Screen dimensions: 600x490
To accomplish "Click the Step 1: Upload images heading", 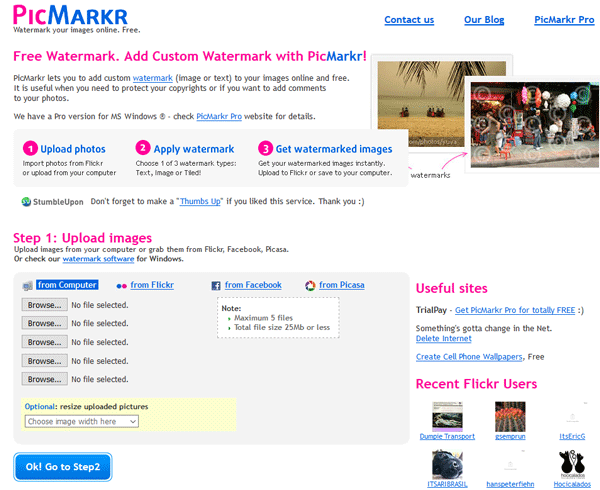I will pos(83,238).
